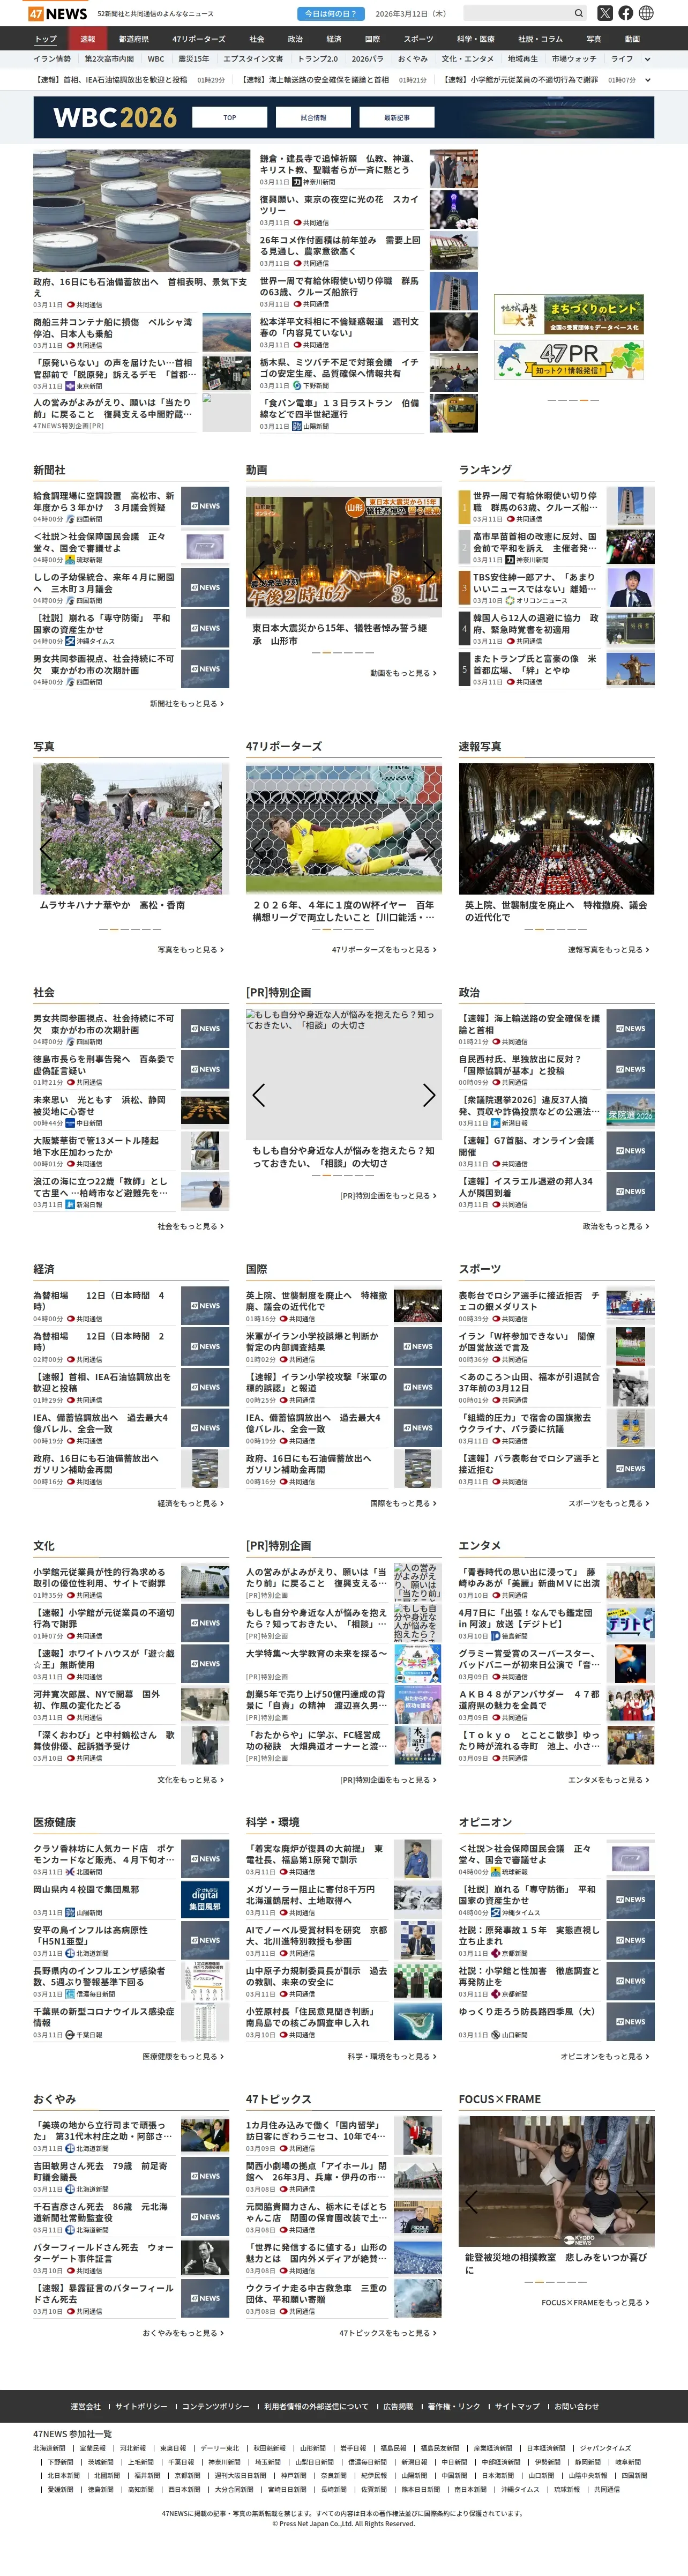Viewport: 688px width, 2576px height.
Task: Open 北海道新聞 in participating papers list
Action: pos(49,2448)
